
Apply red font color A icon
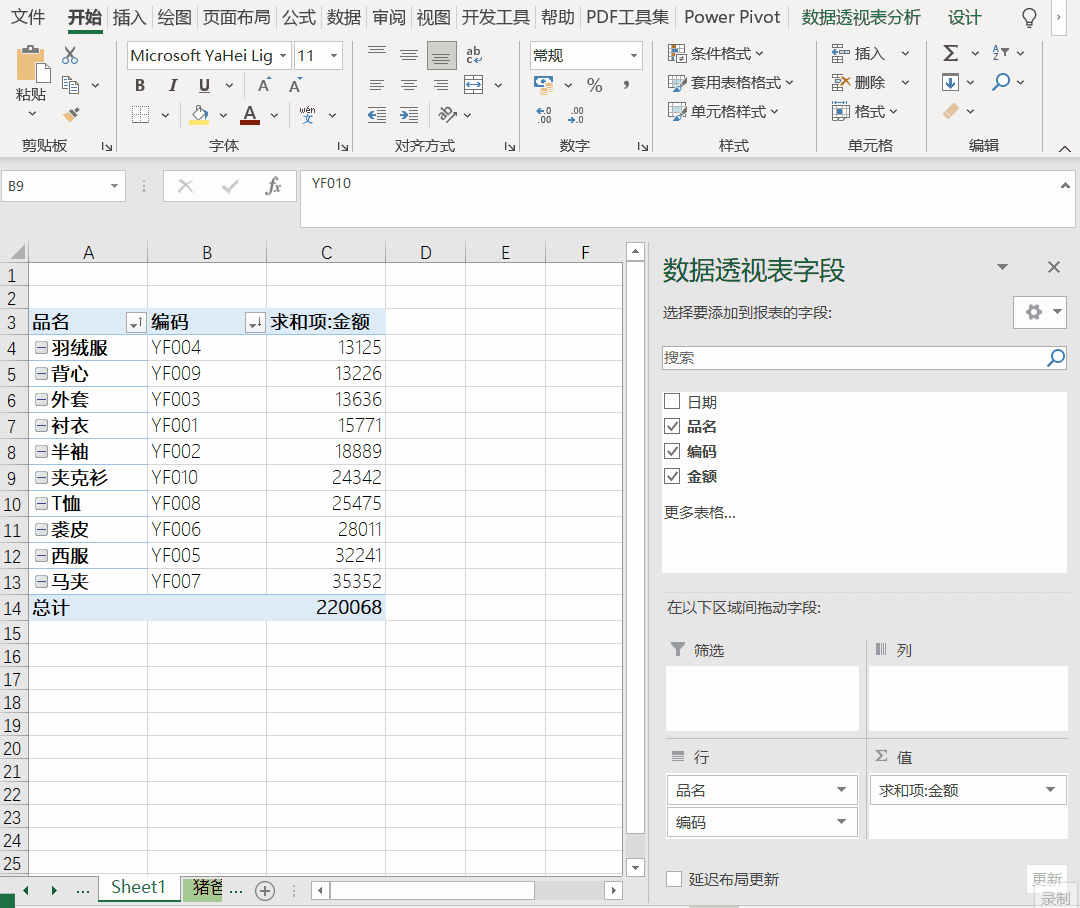coord(250,114)
